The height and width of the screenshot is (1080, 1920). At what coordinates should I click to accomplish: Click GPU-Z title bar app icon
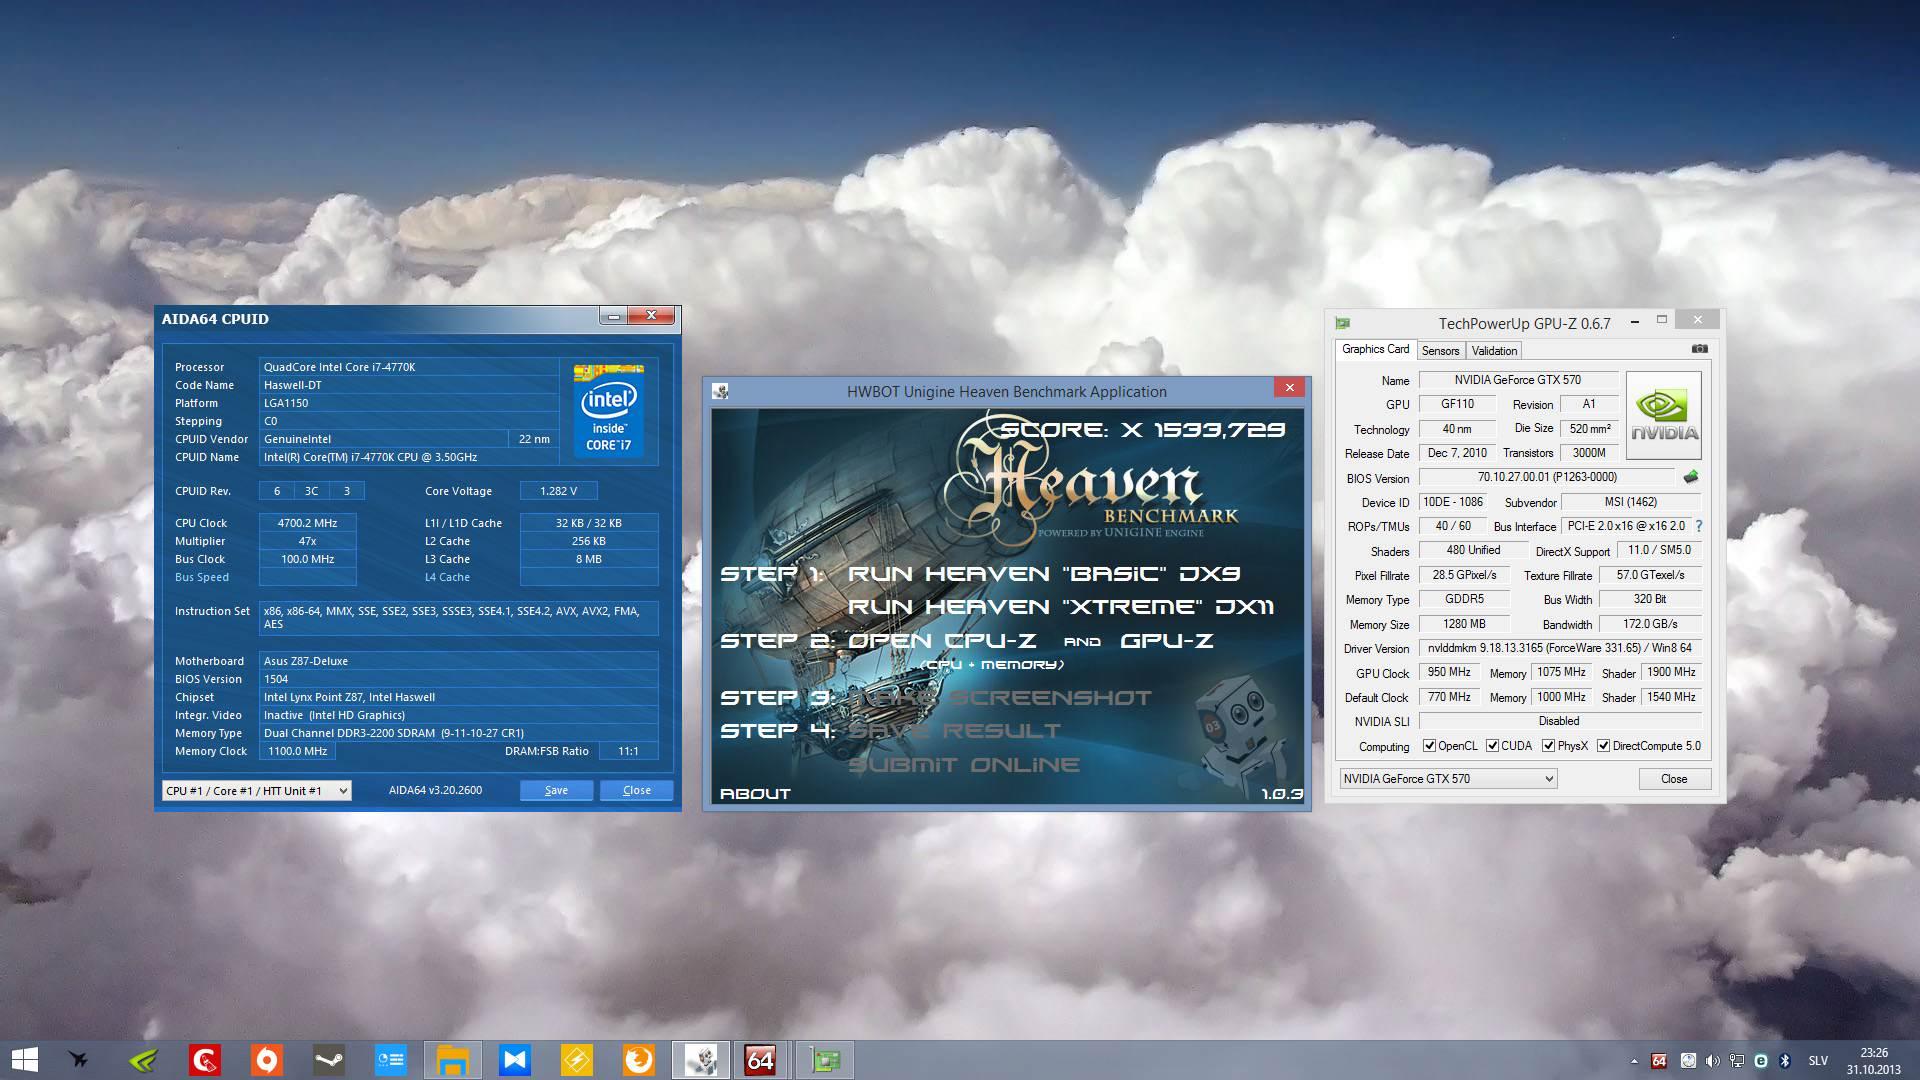(x=1342, y=323)
